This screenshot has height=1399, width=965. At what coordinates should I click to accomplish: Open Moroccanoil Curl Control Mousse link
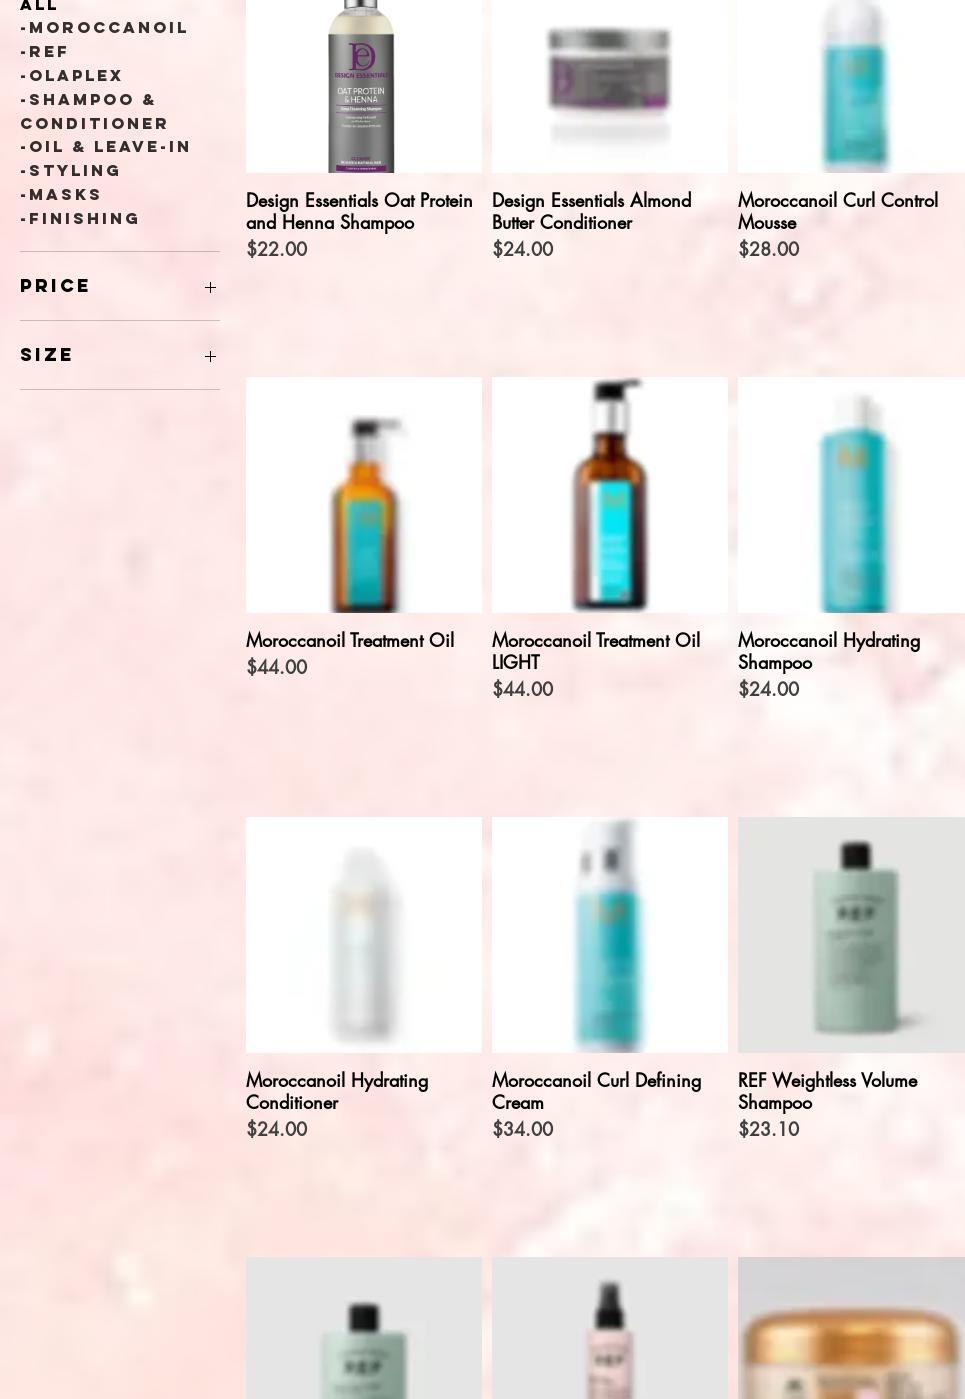coord(838,211)
